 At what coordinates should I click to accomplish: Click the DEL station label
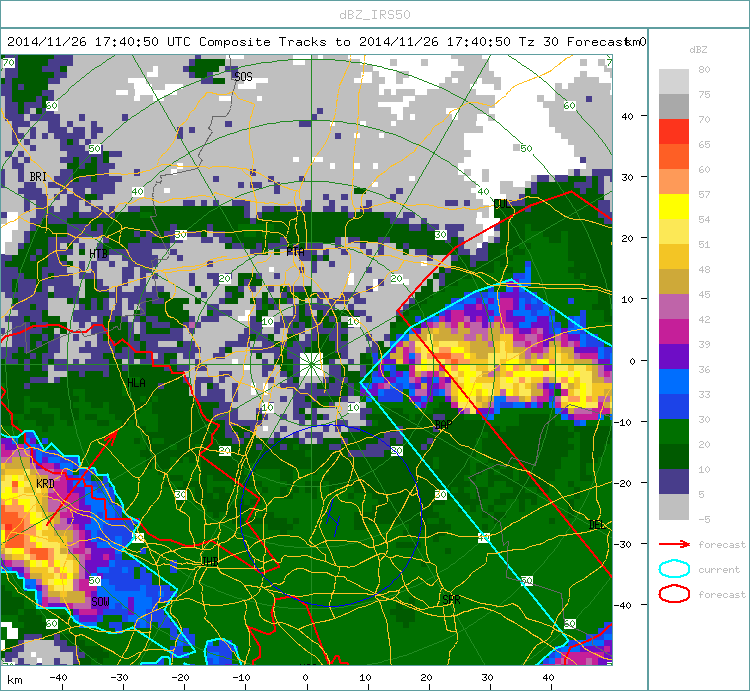pos(596,525)
